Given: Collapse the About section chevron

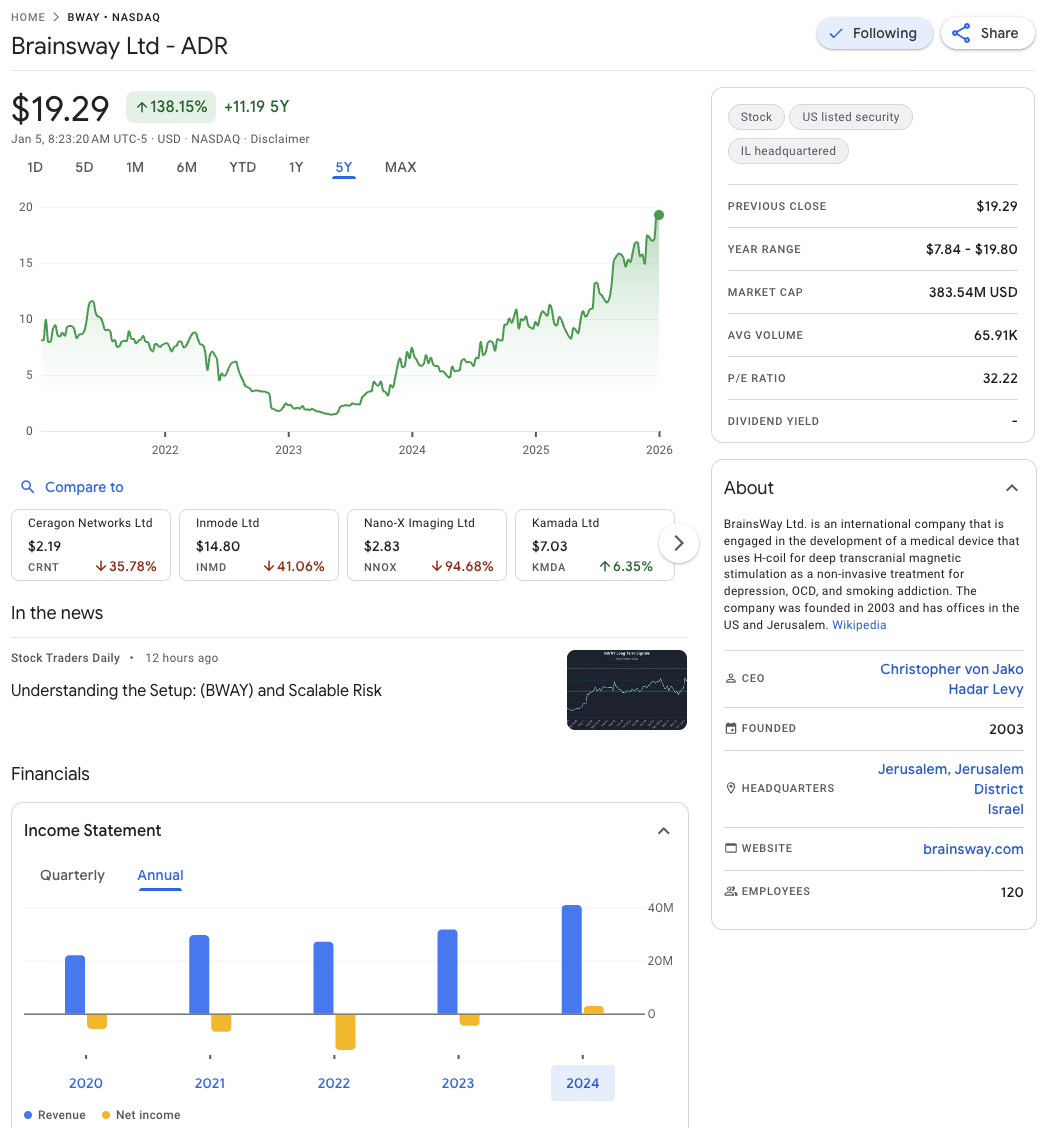Looking at the screenshot, I should (x=1011, y=488).
